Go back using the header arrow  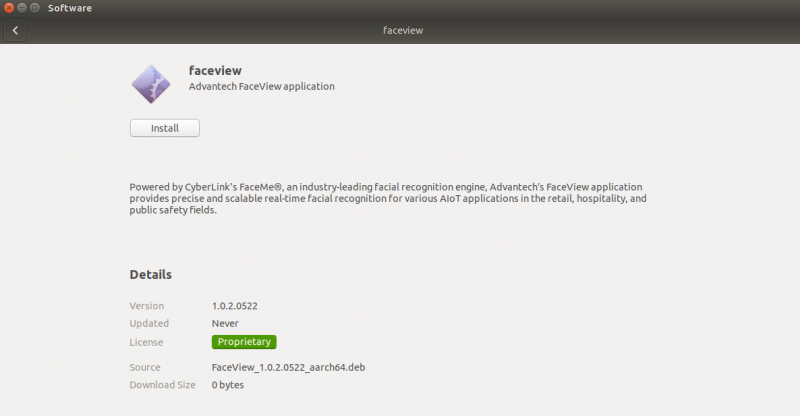[x=15, y=30]
